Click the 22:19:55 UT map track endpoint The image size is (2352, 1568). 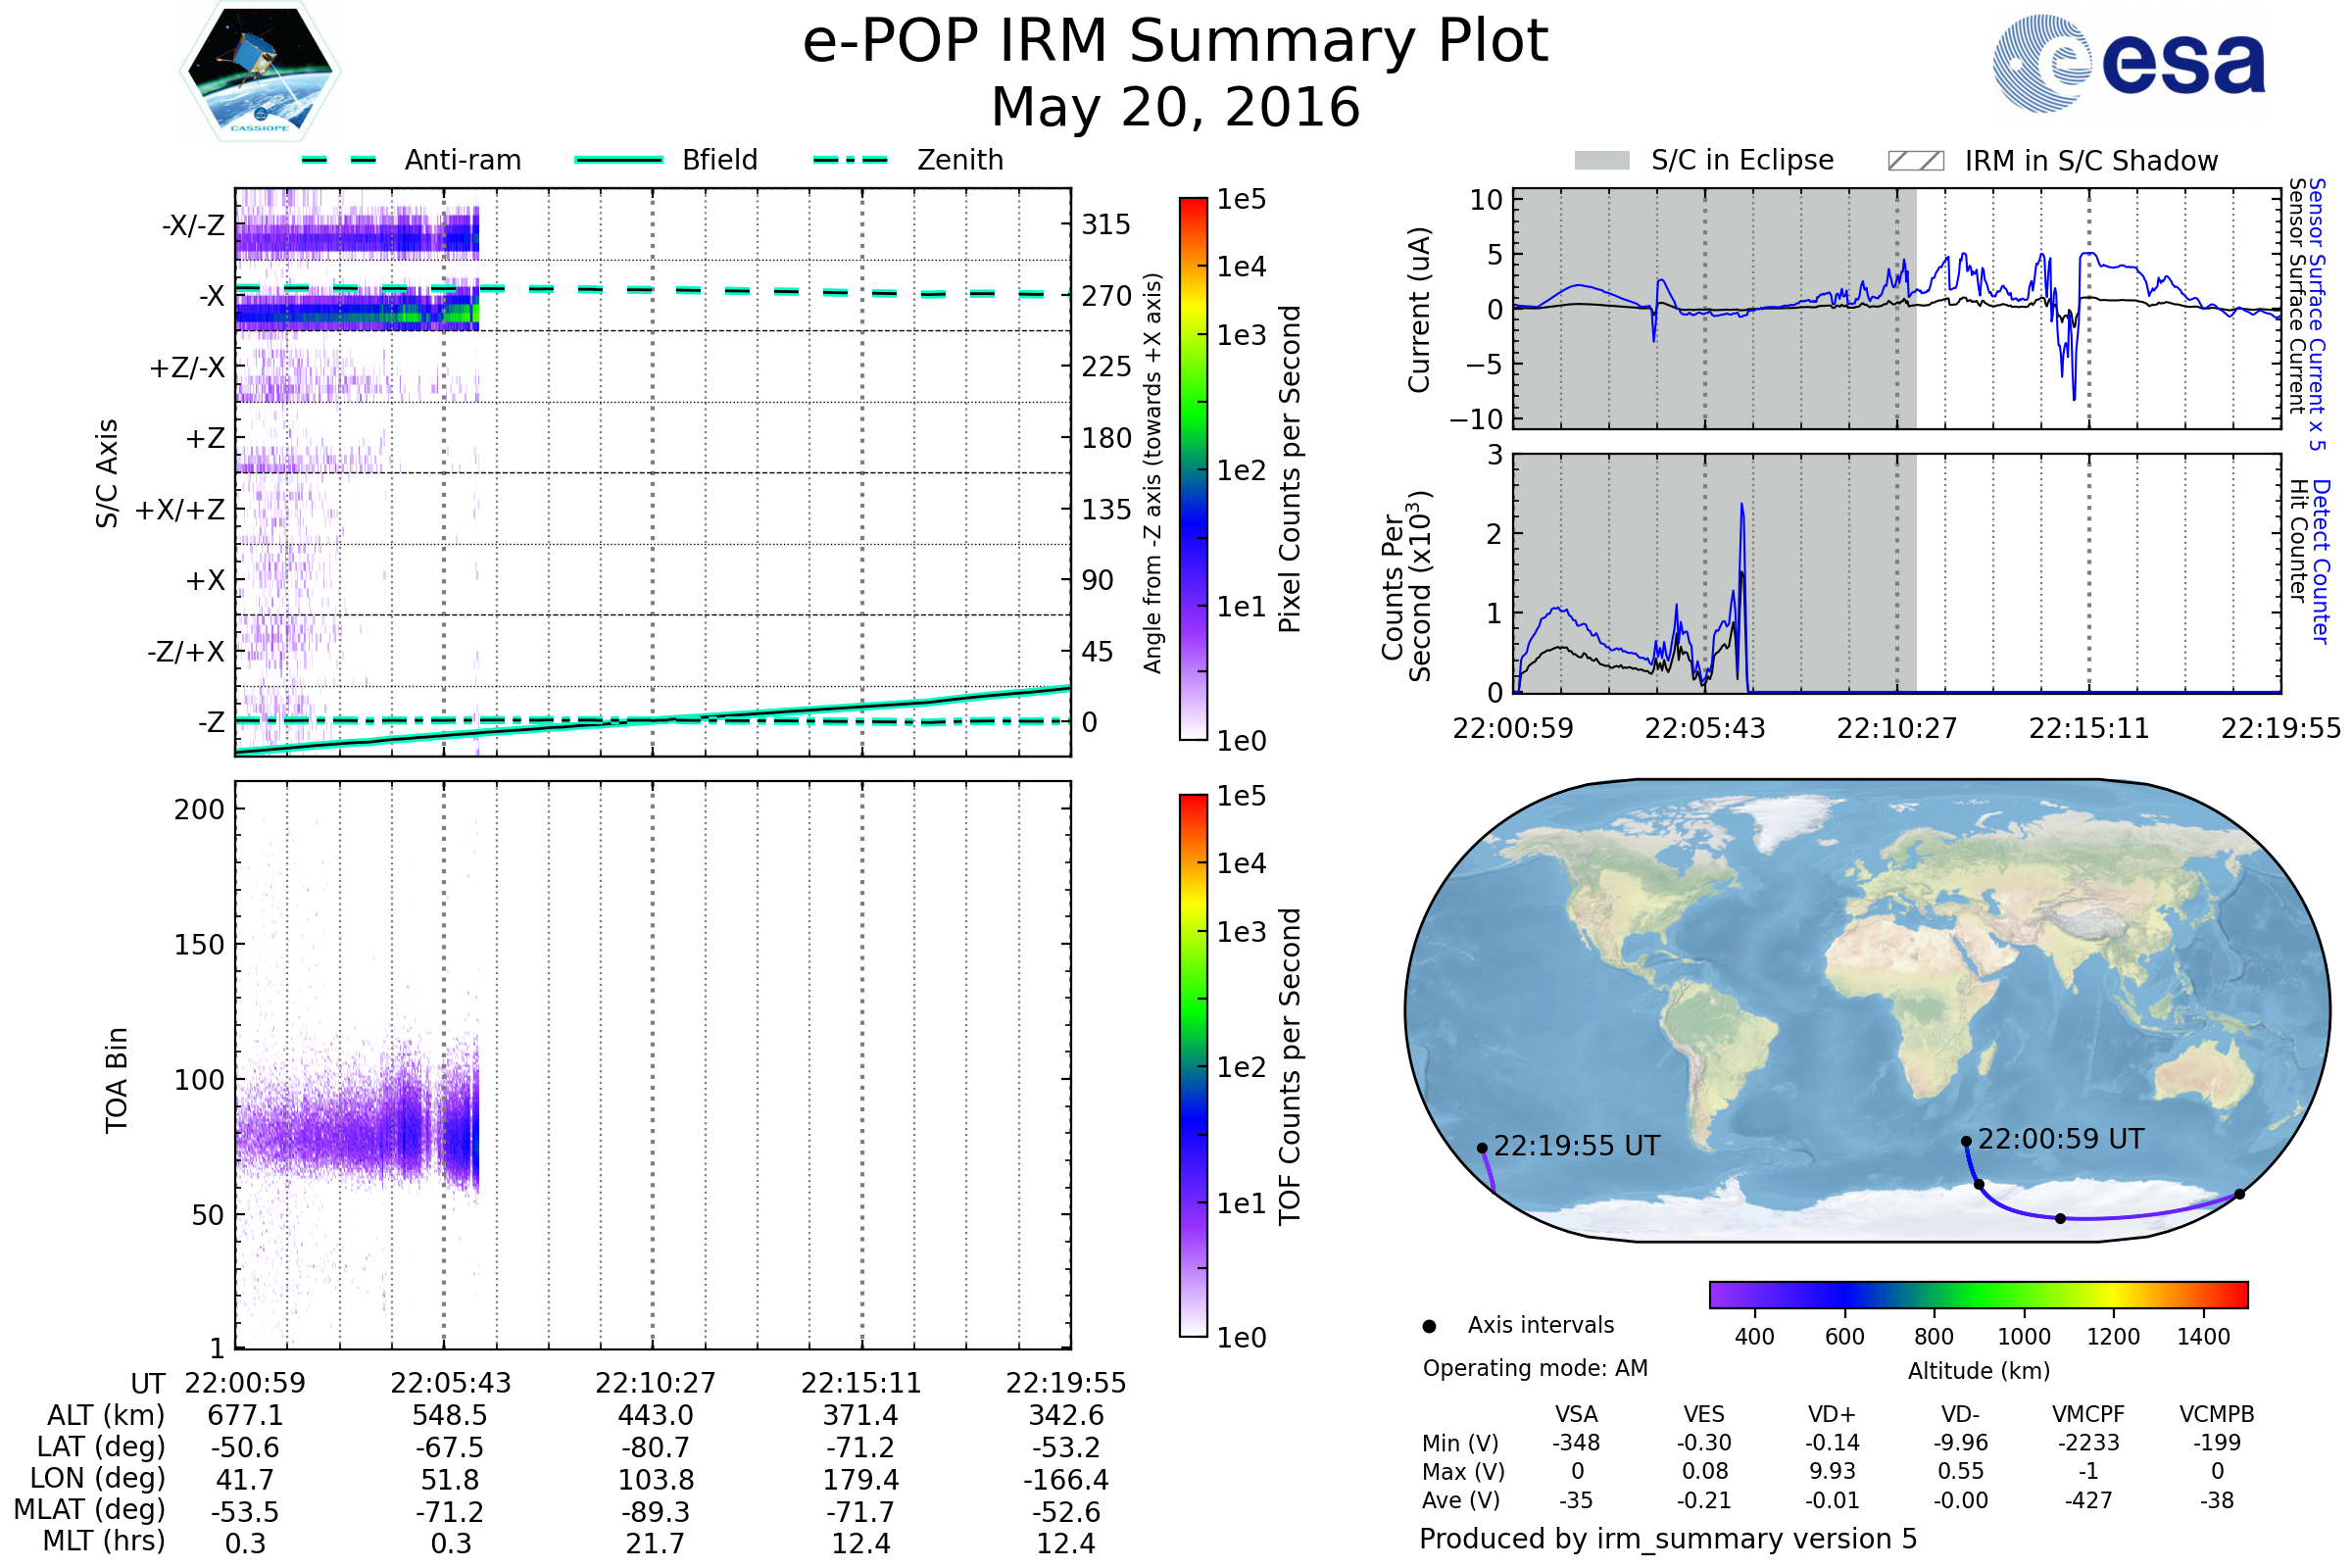point(1482,1148)
